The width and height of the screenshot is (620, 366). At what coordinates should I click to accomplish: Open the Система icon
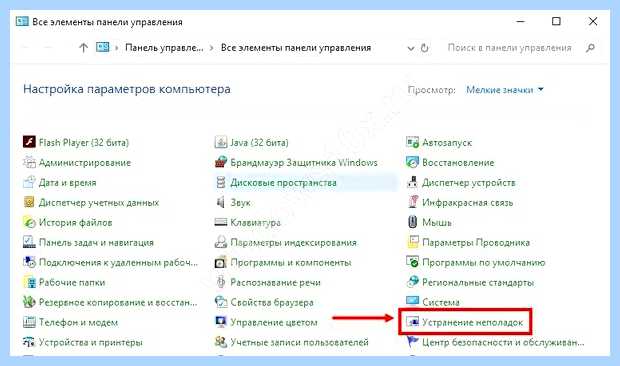pyautogui.click(x=412, y=302)
